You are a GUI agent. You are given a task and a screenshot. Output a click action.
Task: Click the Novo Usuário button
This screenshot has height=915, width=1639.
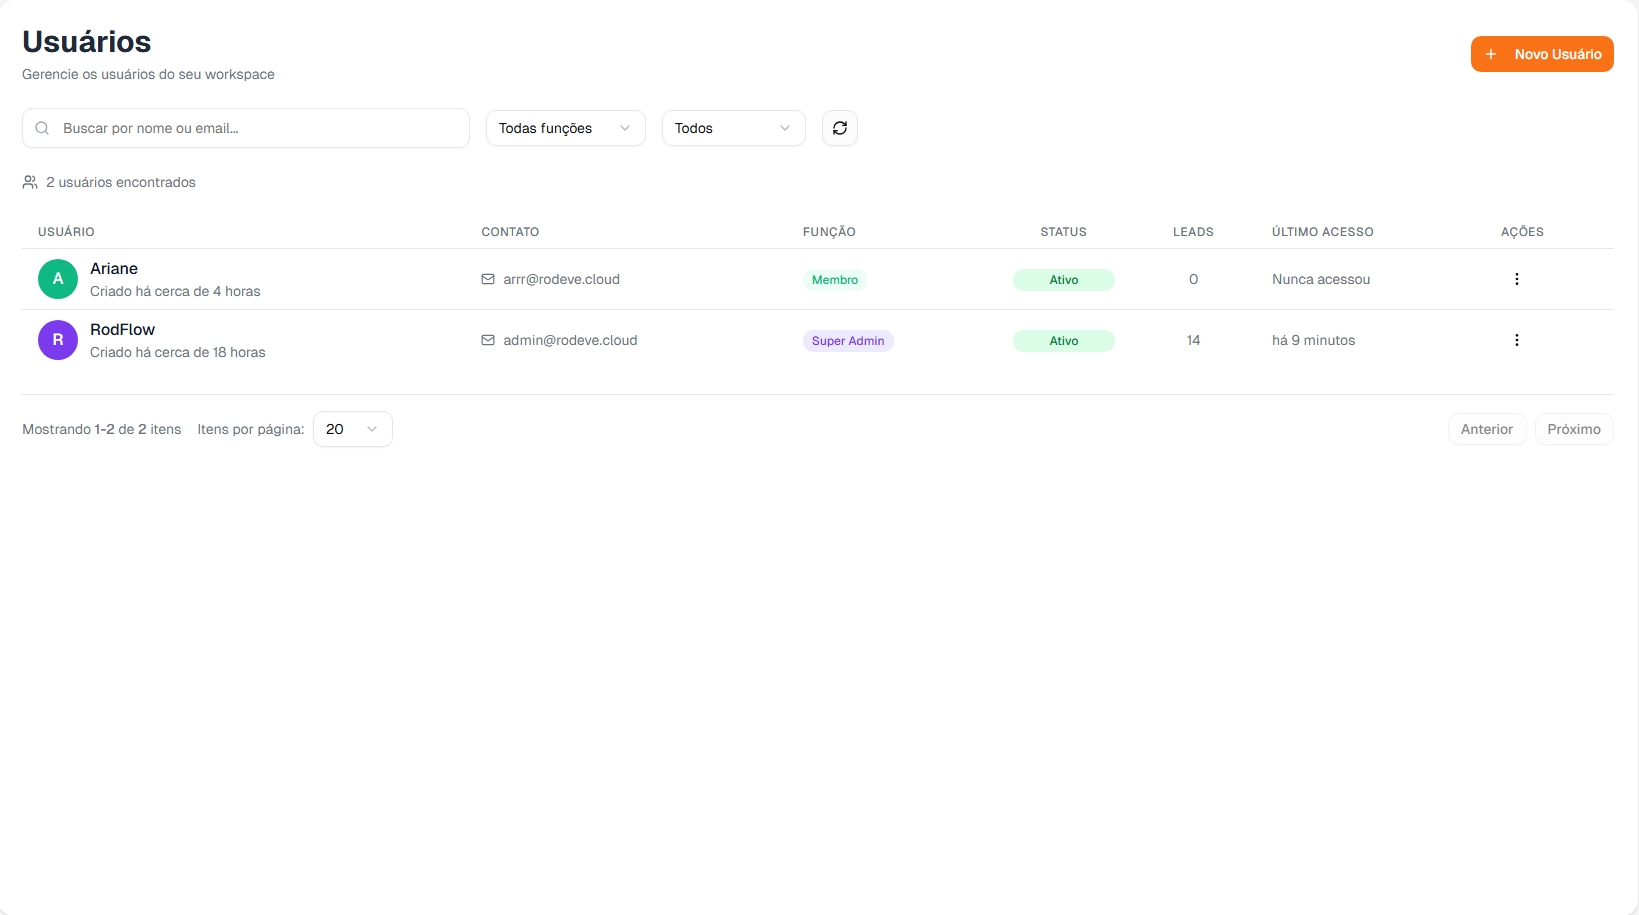1541,54
